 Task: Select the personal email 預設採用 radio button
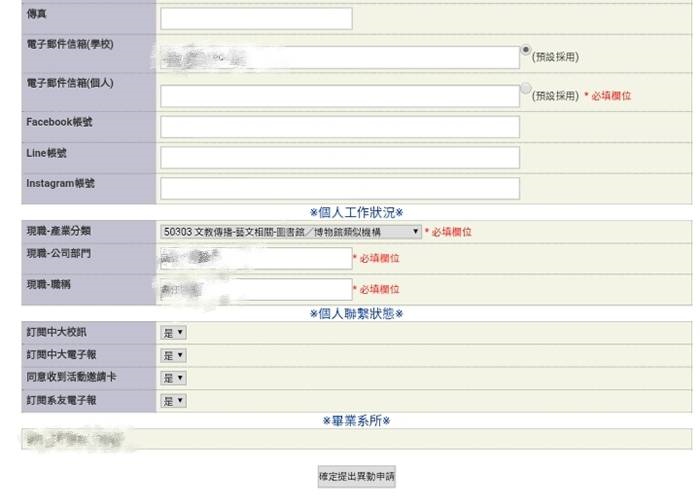526,88
